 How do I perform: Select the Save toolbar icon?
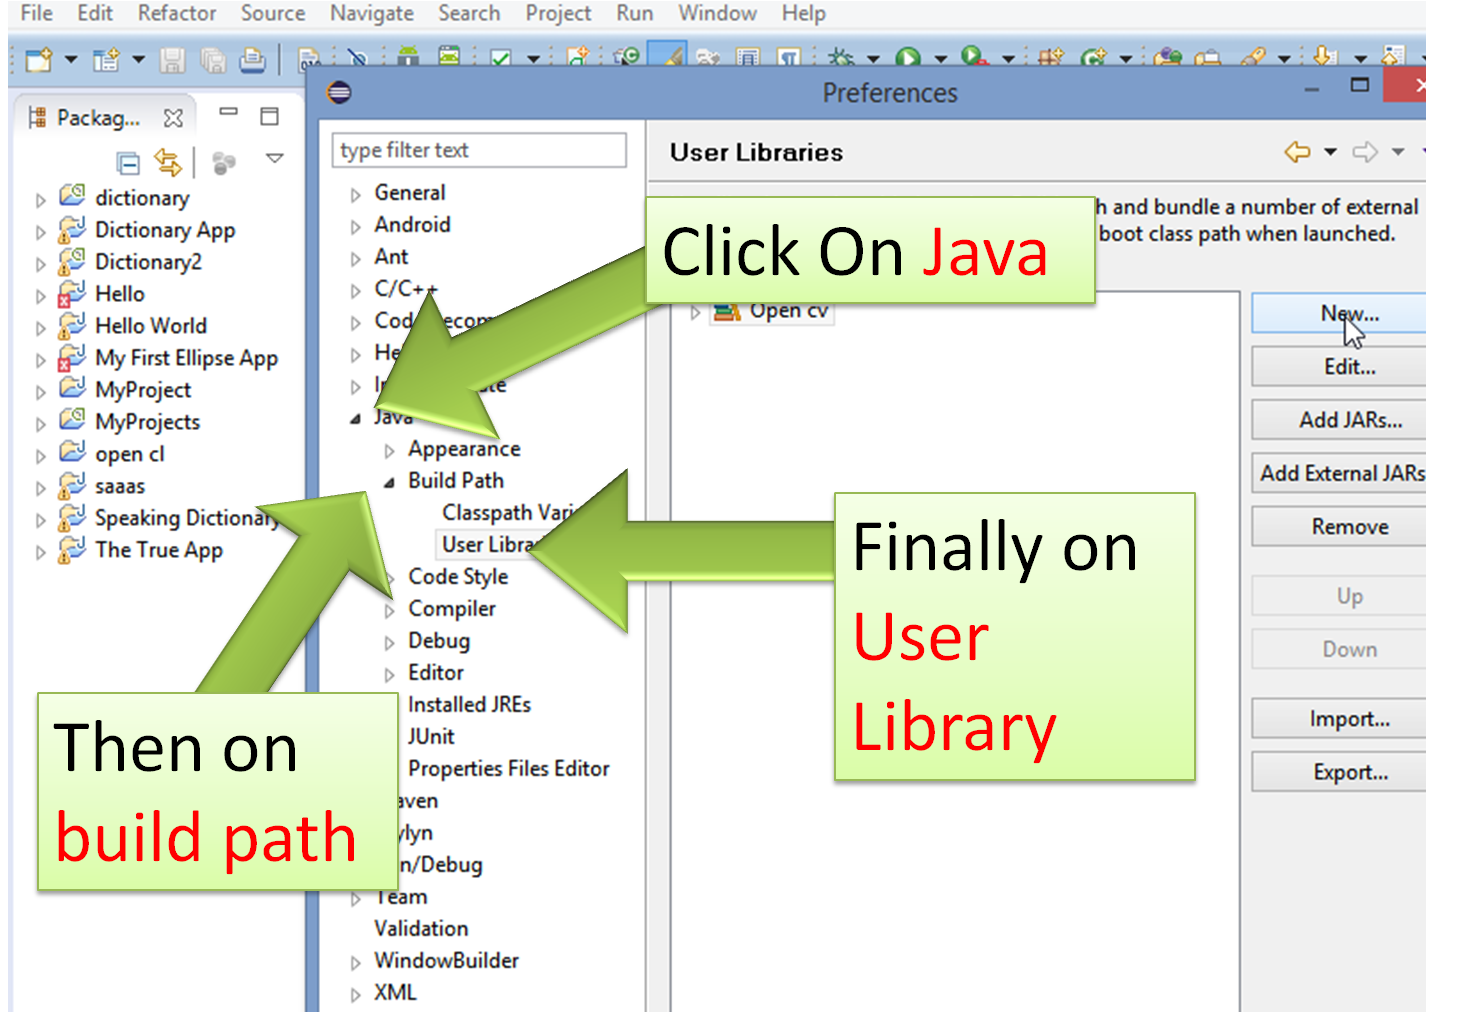coord(173,58)
